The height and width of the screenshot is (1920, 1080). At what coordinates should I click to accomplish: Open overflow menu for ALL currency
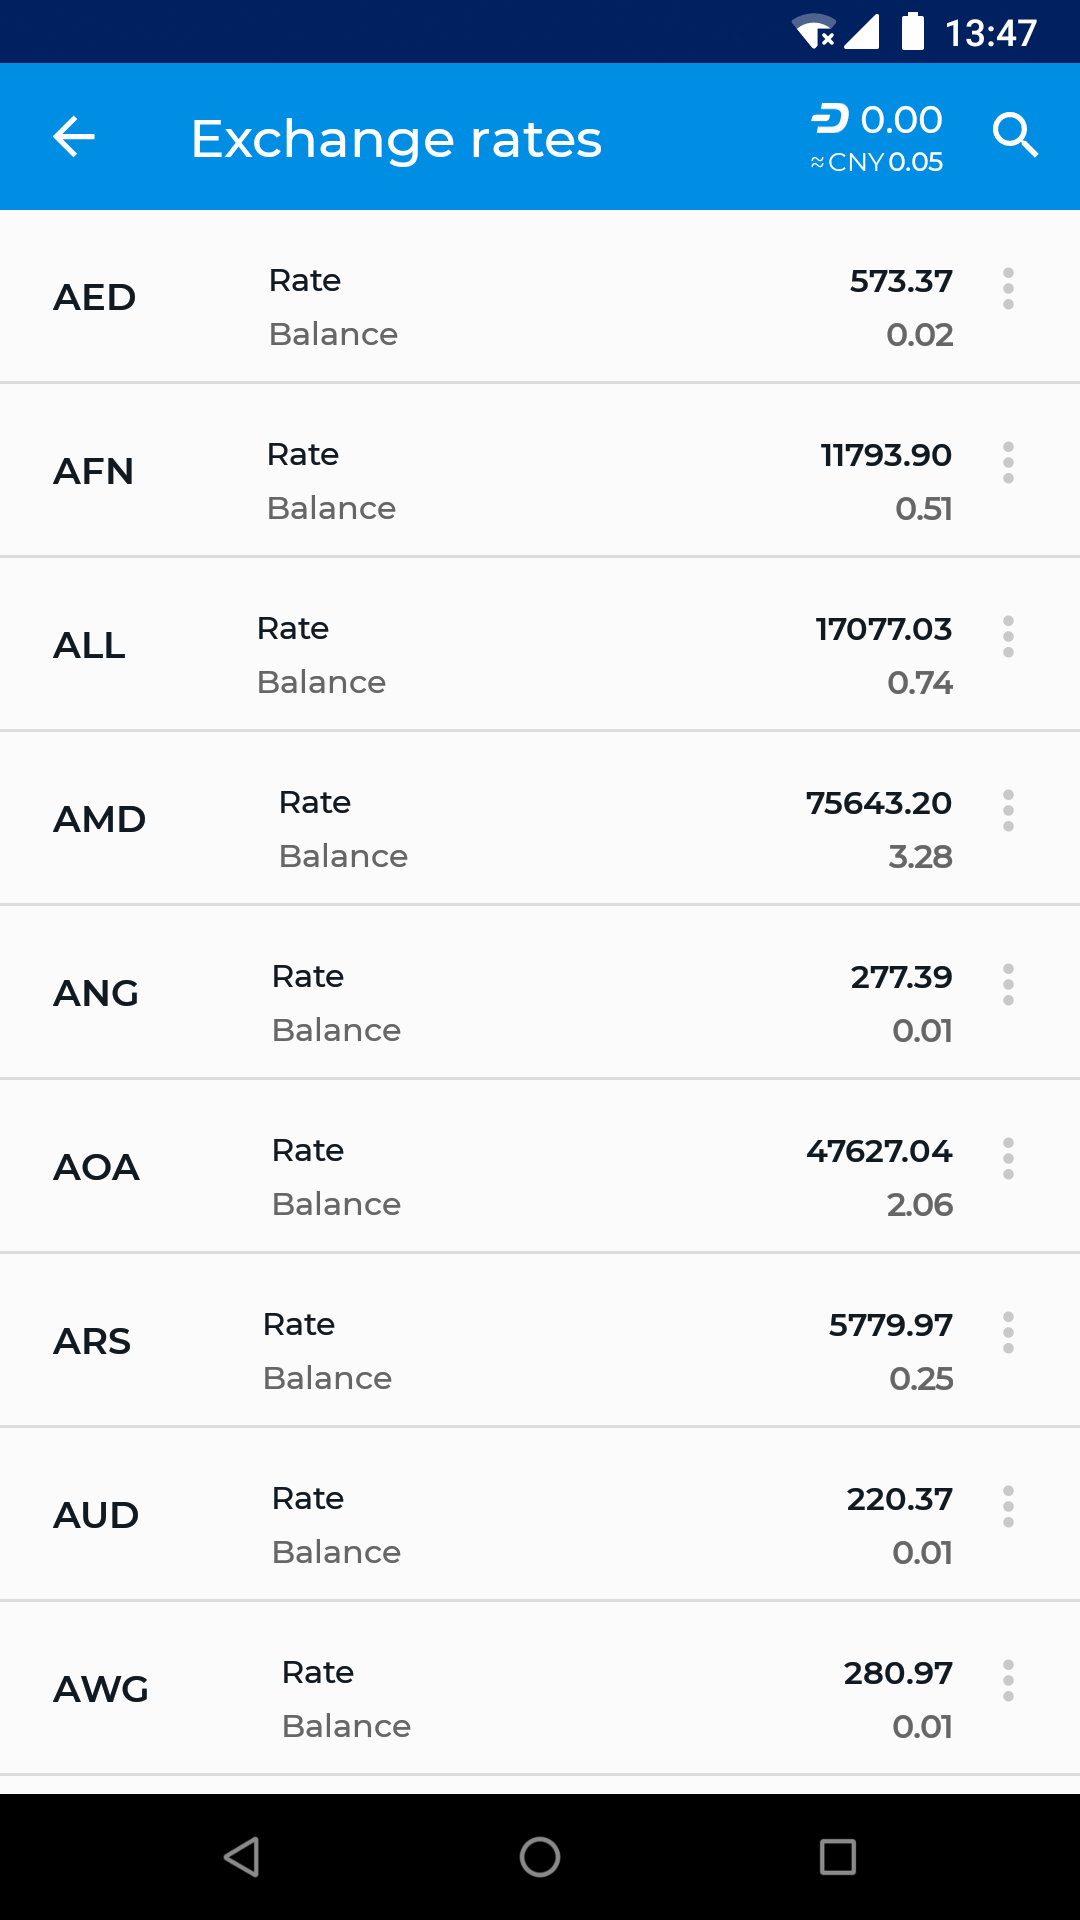1008,637
